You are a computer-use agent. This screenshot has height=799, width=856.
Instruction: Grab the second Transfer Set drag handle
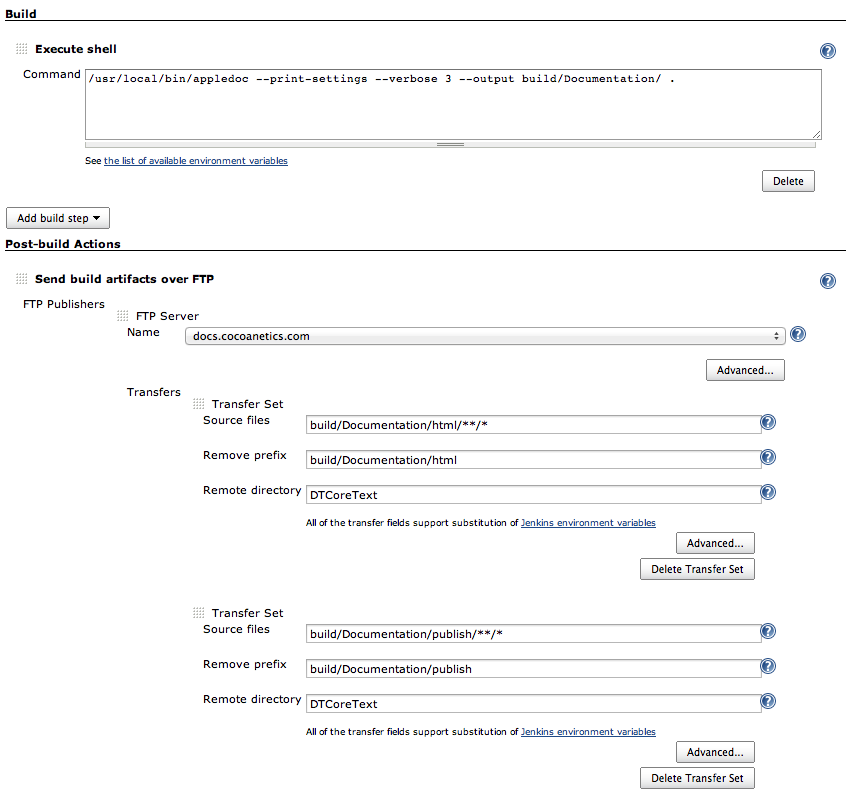click(x=198, y=613)
